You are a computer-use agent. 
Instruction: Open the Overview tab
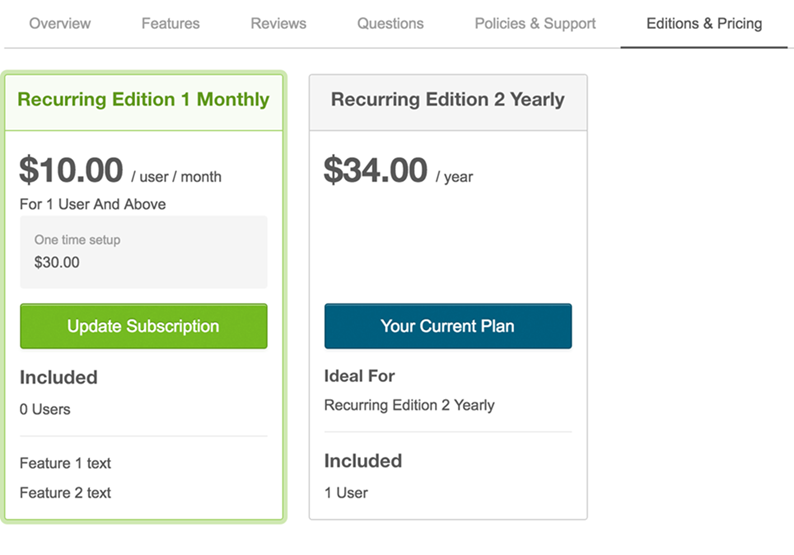click(60, 23)
